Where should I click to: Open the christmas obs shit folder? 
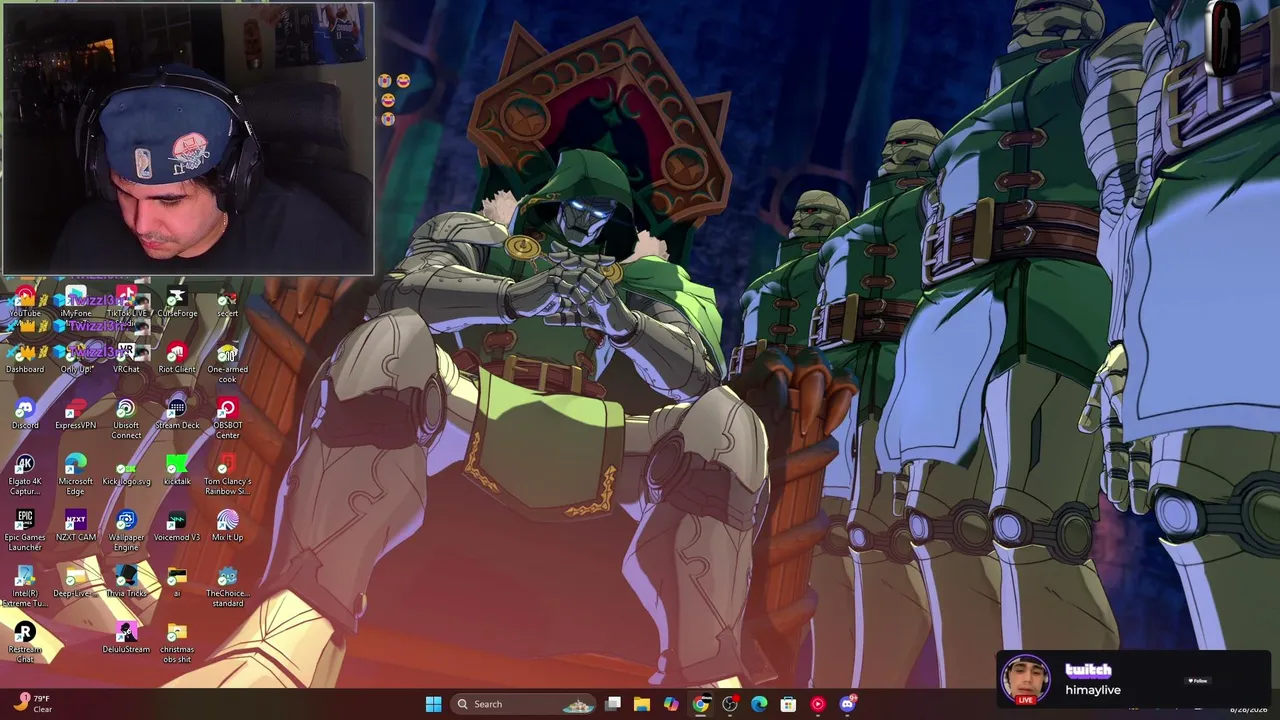[177, 642]
